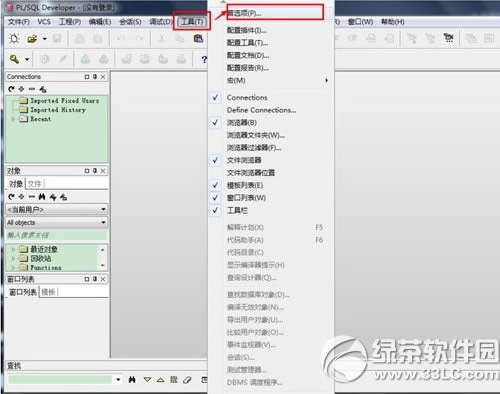Image resolution: width=500 pixels, height=394 pixels.
Task: Expand the Recent folder in Connections
Action: (13, 119)
